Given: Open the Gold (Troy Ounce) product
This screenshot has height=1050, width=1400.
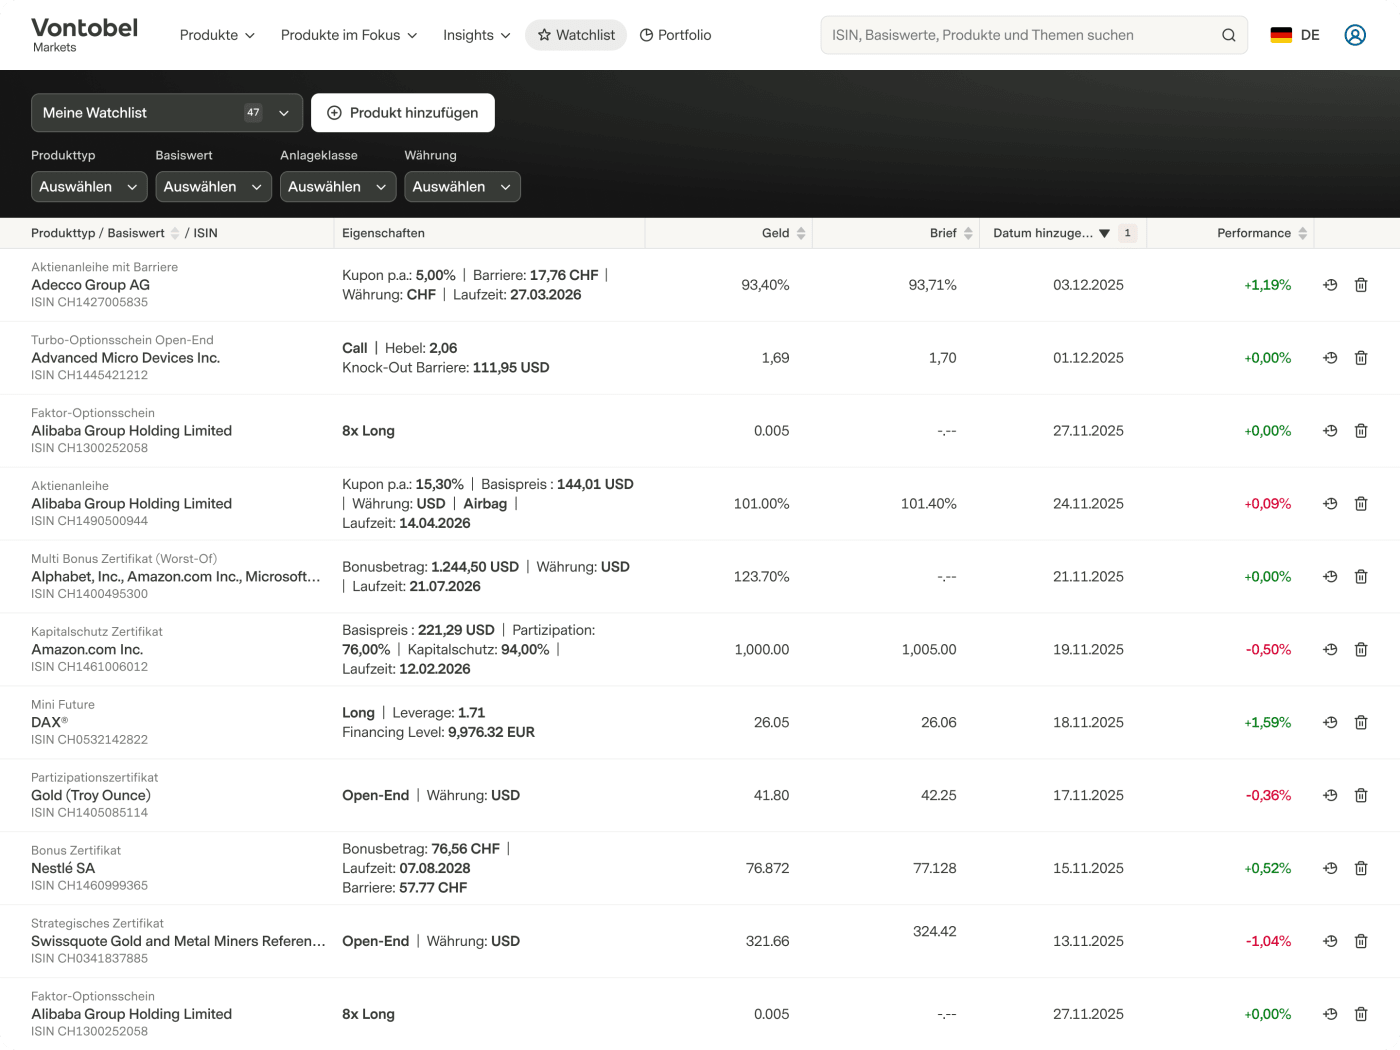Looking at the screenshot, I should (x=91, y=796).
